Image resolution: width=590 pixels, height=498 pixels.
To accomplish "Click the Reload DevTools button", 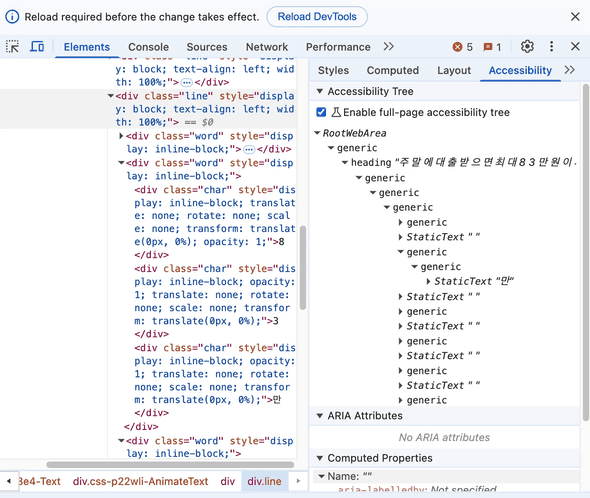I will [x=317, y=17].
